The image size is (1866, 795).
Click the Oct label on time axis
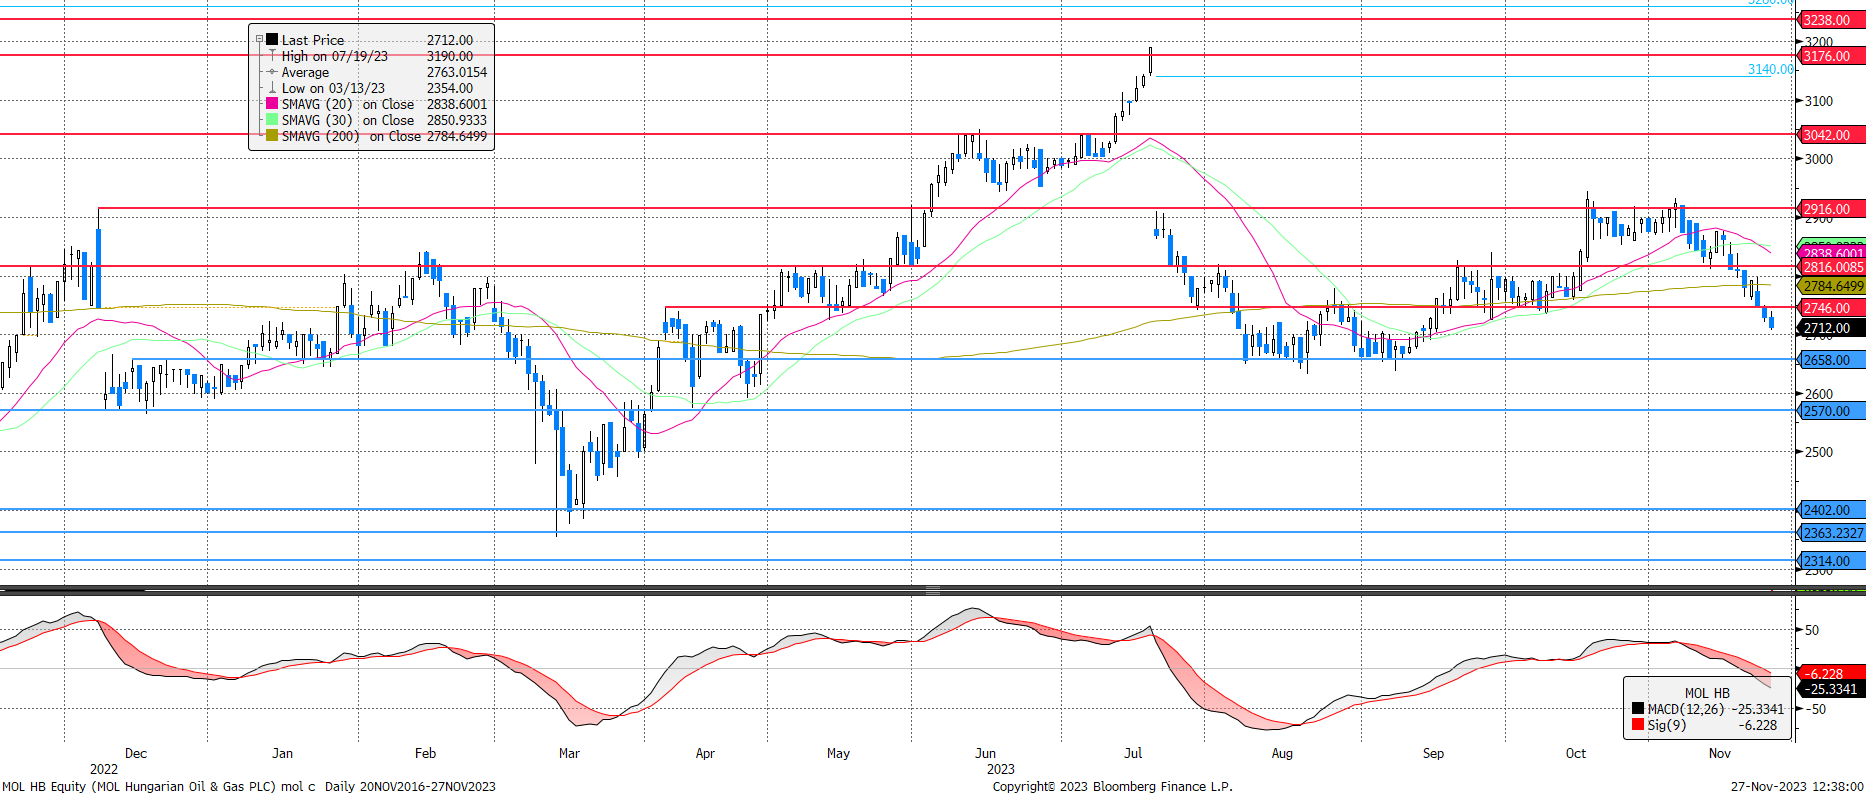point(1576,753)
